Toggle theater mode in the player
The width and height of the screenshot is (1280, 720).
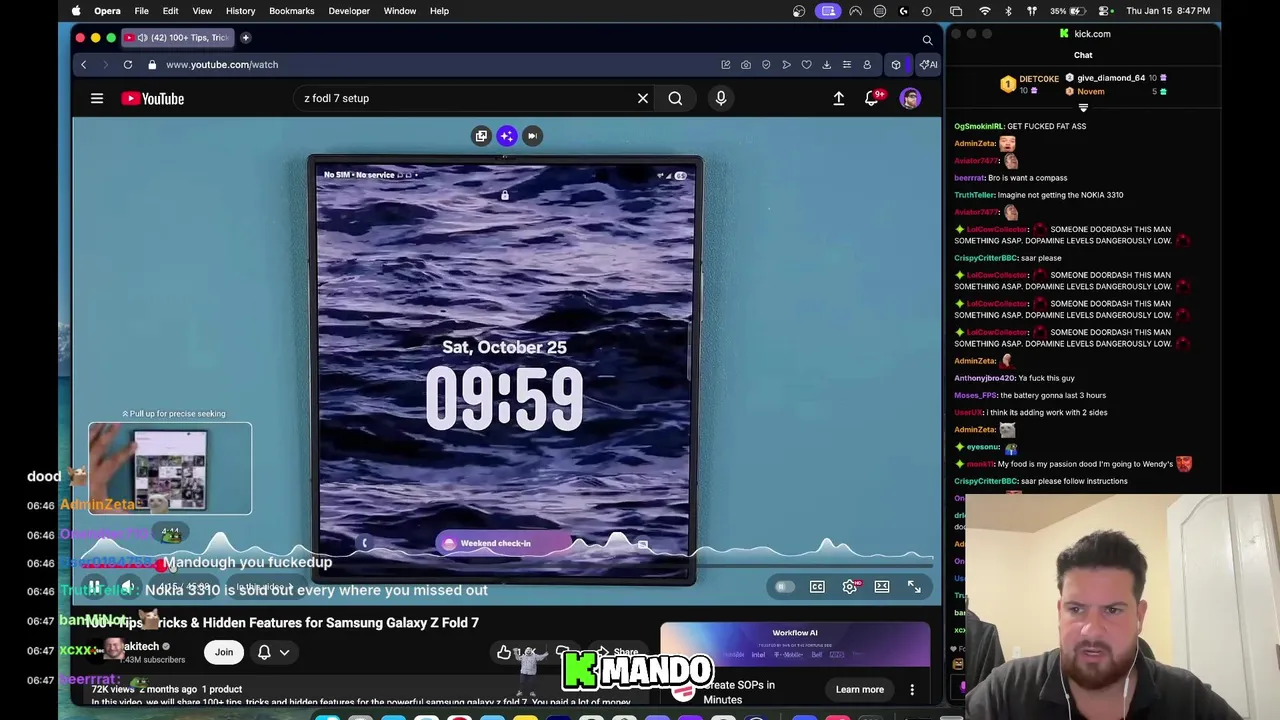pyautogui.click(x=882, y=587)
